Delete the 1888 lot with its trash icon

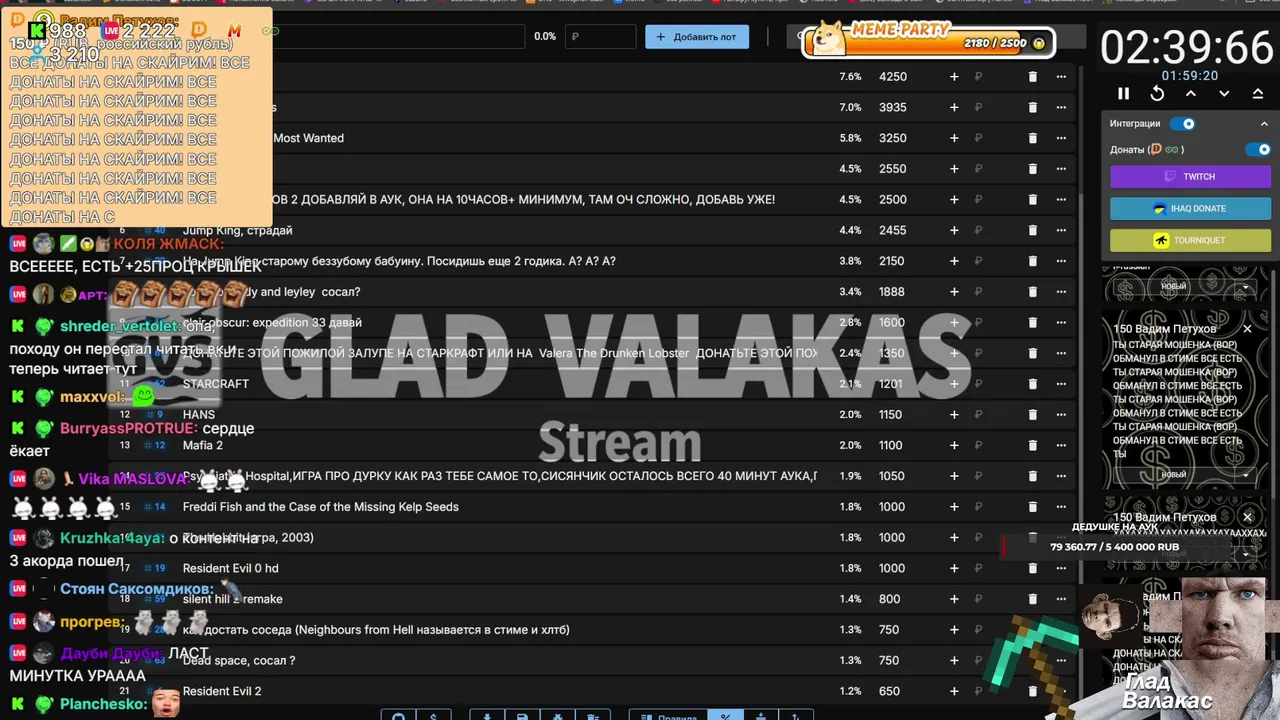coord(1033,292)
